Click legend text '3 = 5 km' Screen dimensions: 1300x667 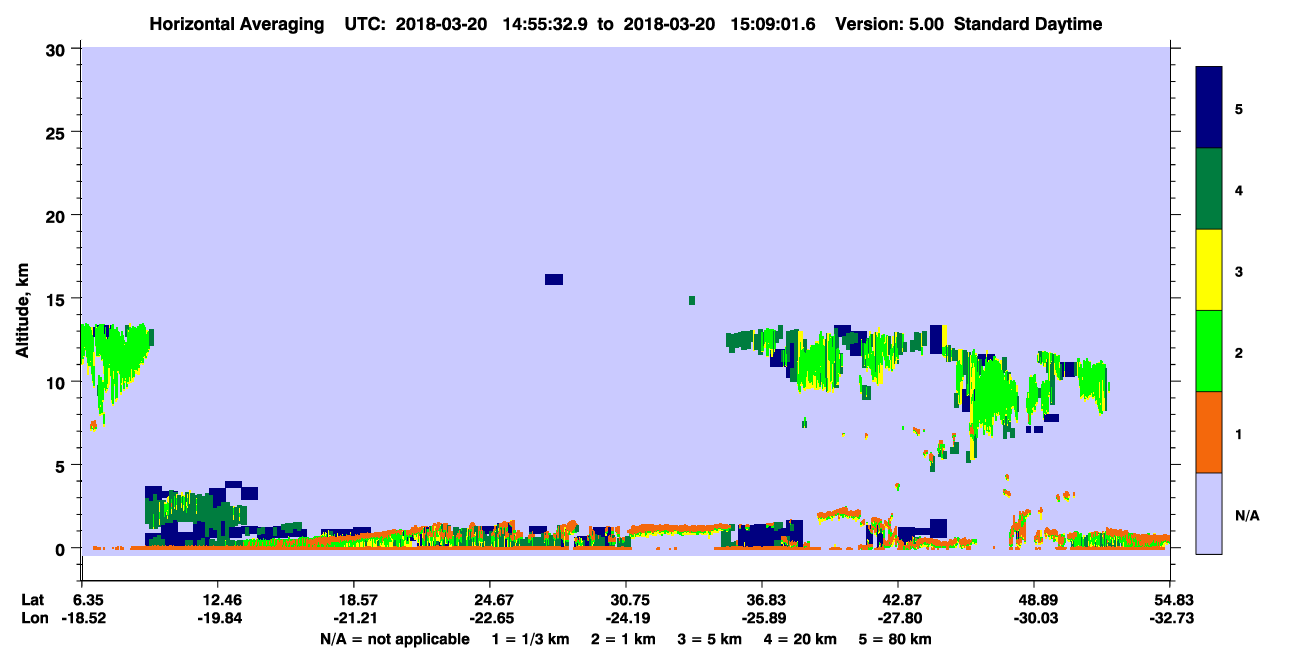point(710,639)
